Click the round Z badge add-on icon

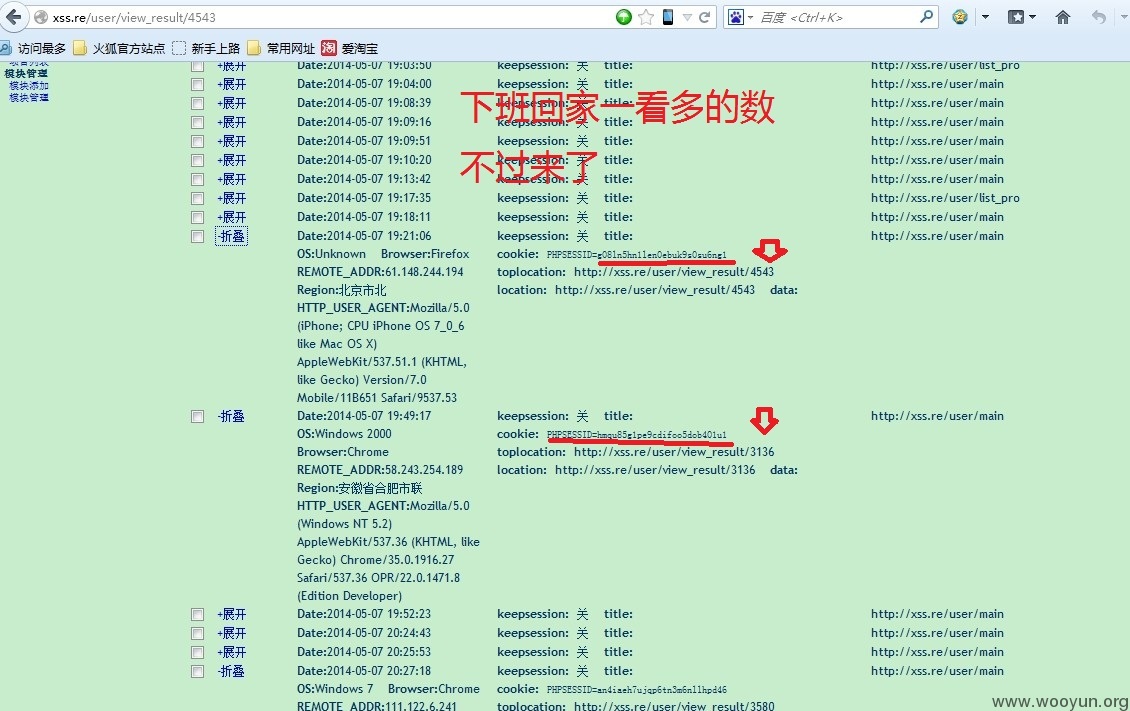(x=960, y=17)
